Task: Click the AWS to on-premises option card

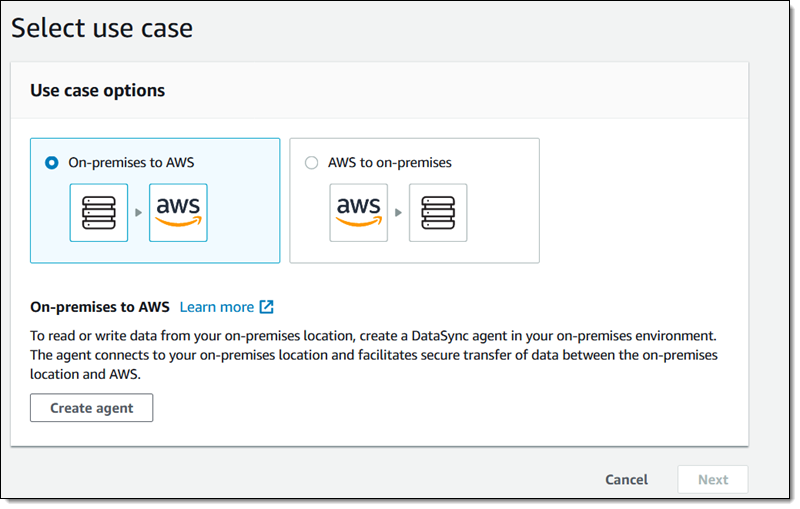Action: click(x=414, y=200)
